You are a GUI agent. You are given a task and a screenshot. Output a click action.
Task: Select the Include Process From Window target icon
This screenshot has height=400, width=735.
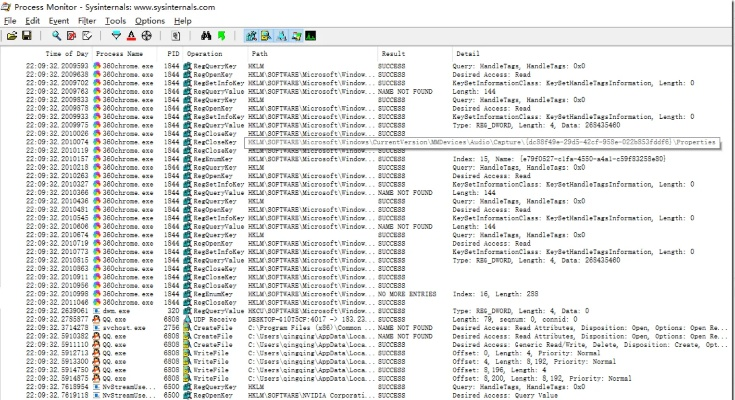pos(146,35)
